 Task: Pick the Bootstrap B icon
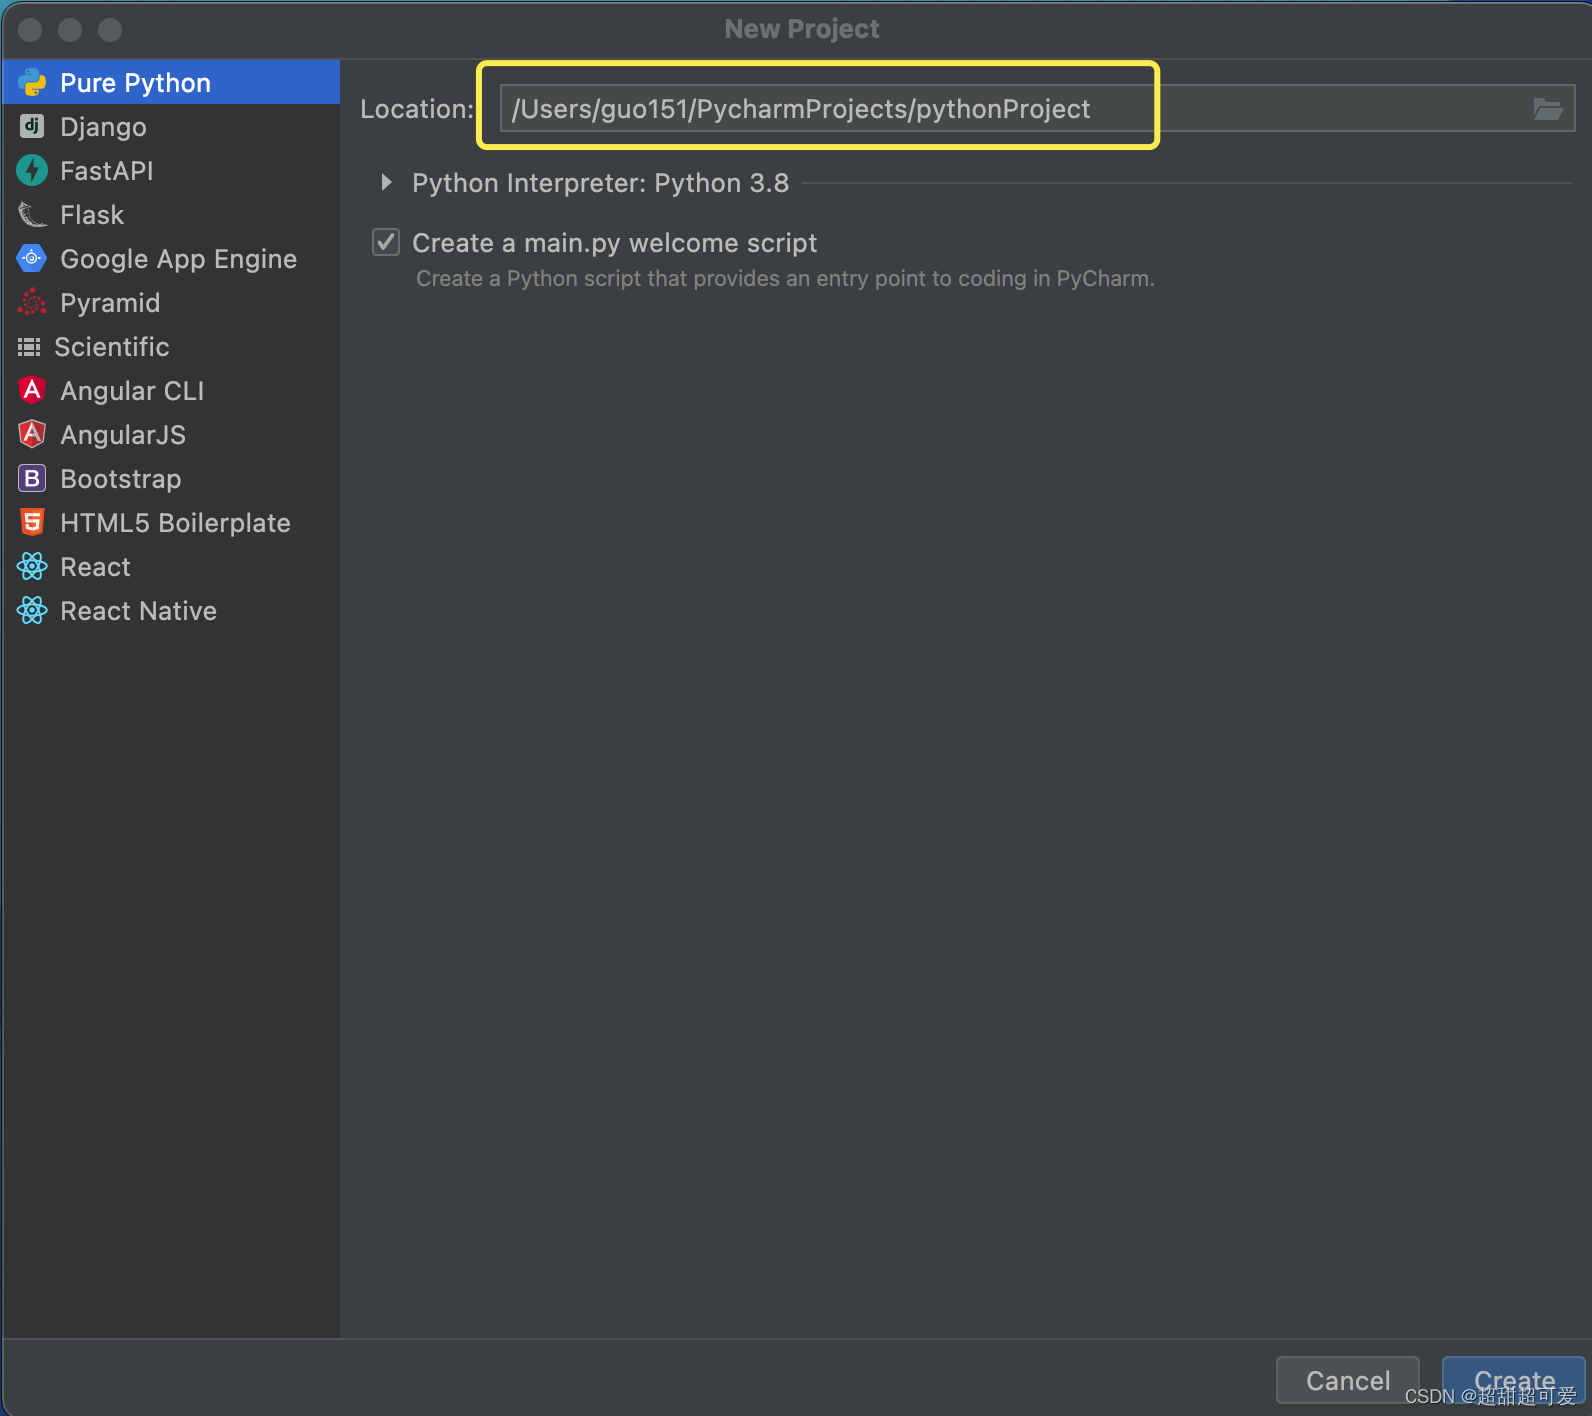32,478
